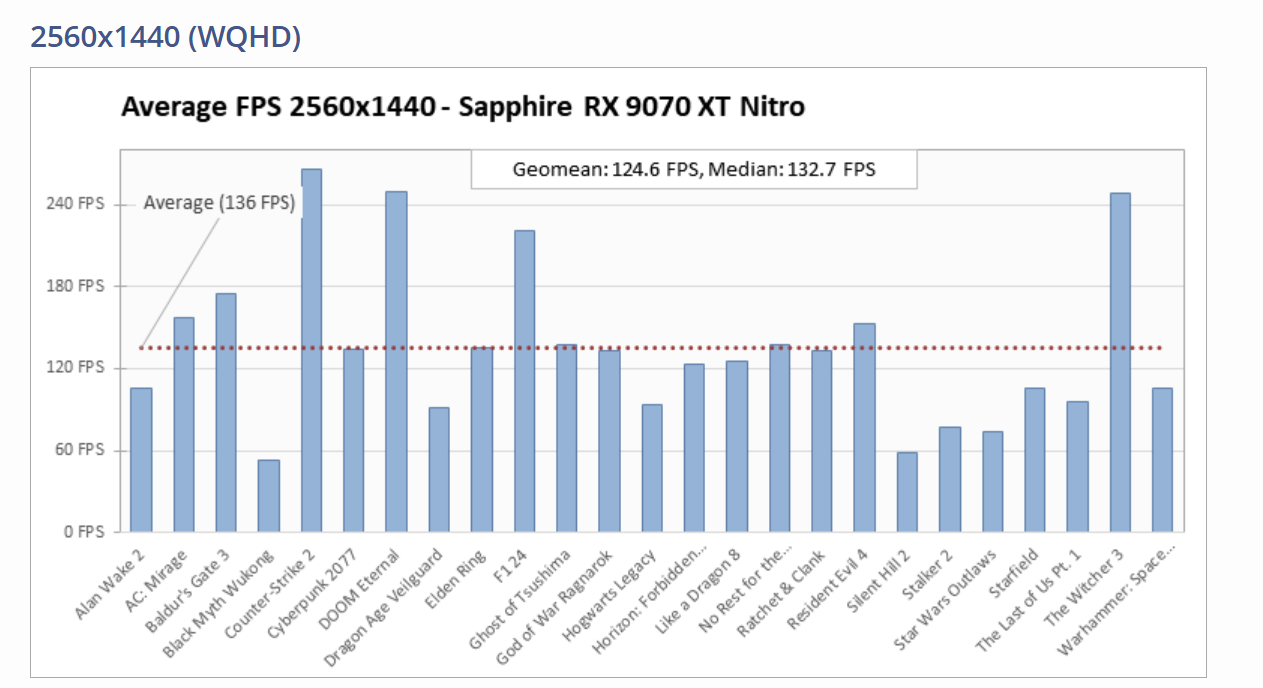Click the F1 24 bar
Screen dimensions: 1263x688
point(525,381)
